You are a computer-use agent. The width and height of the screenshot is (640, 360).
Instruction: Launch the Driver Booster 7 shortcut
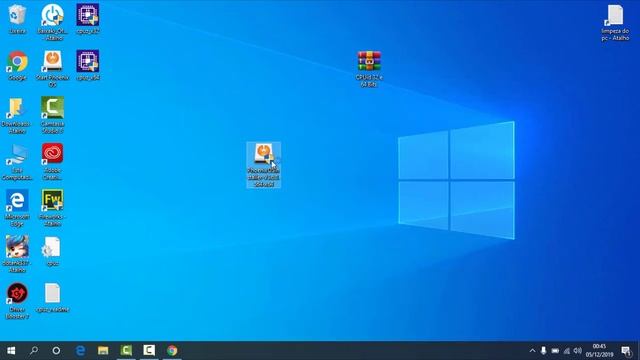click(17, 301)
